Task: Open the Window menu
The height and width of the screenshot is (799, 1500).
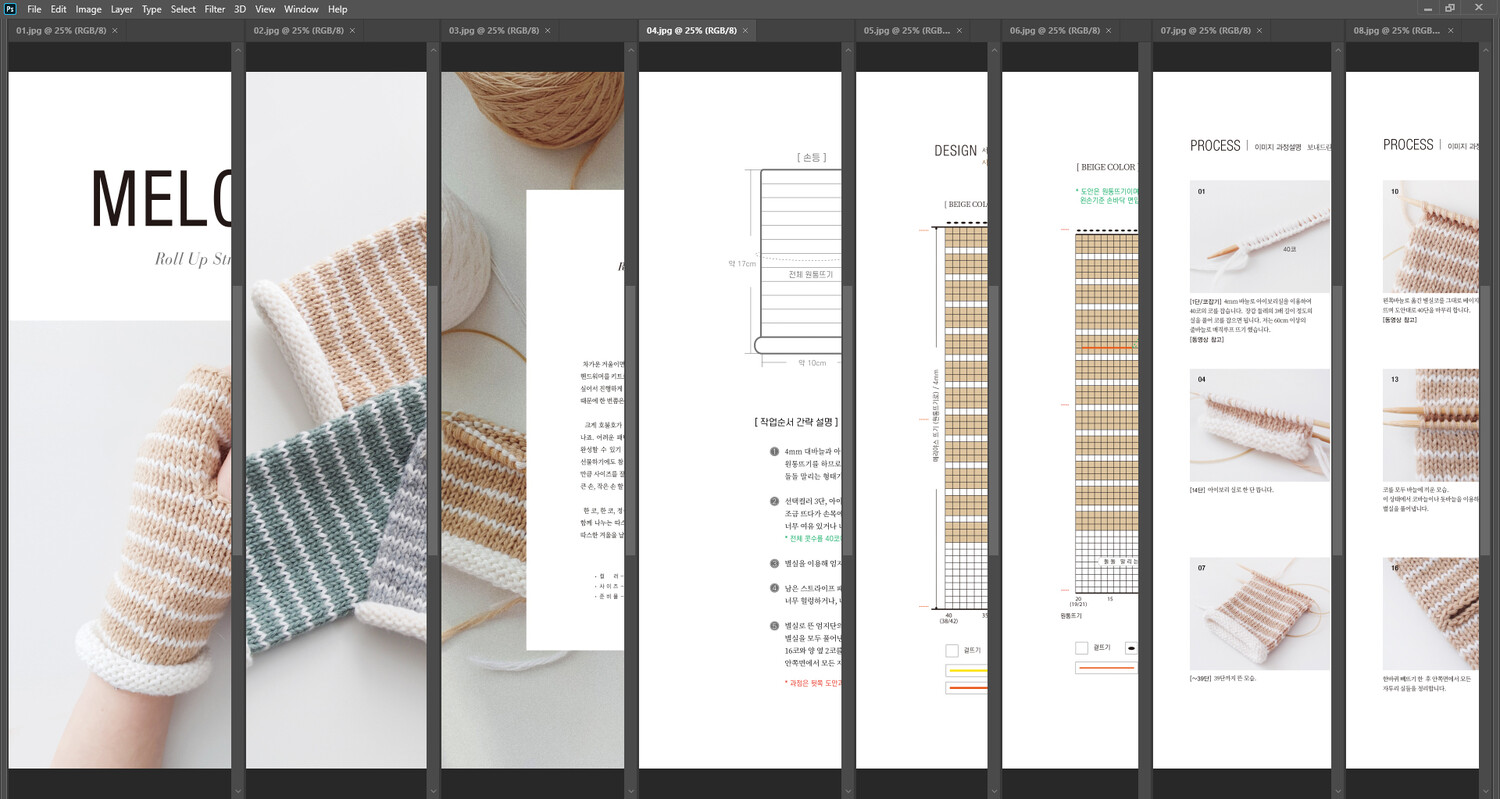Action: [301, 9]
